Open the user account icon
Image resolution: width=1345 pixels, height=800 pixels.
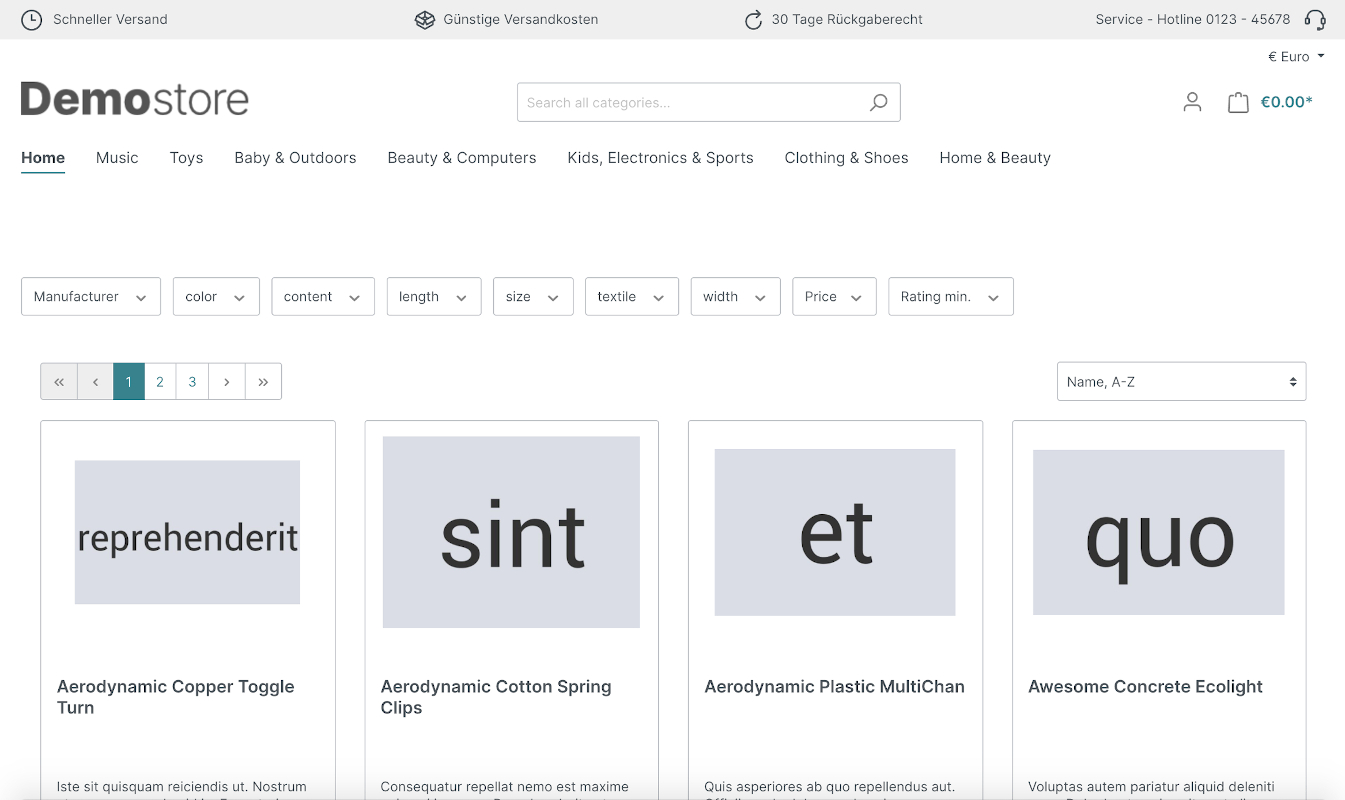[x=1192, y=102]
